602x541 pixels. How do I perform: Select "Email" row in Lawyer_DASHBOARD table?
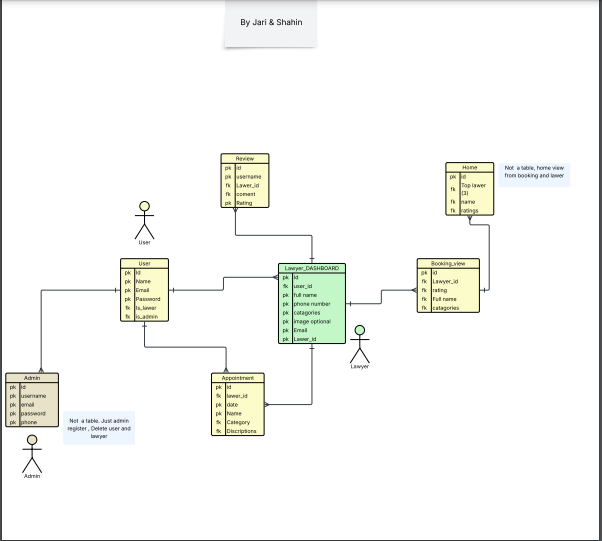(312, 330)
